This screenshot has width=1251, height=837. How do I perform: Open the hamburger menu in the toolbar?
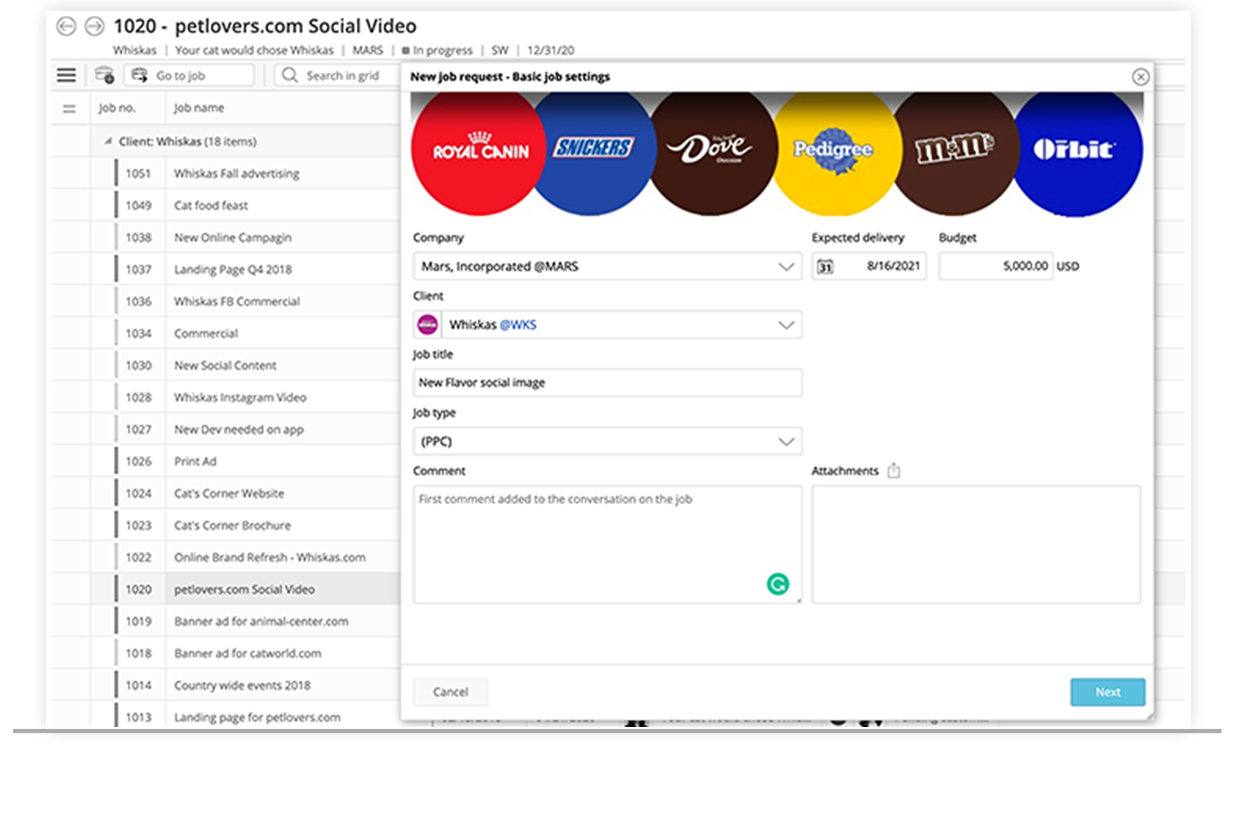(66, 74)
